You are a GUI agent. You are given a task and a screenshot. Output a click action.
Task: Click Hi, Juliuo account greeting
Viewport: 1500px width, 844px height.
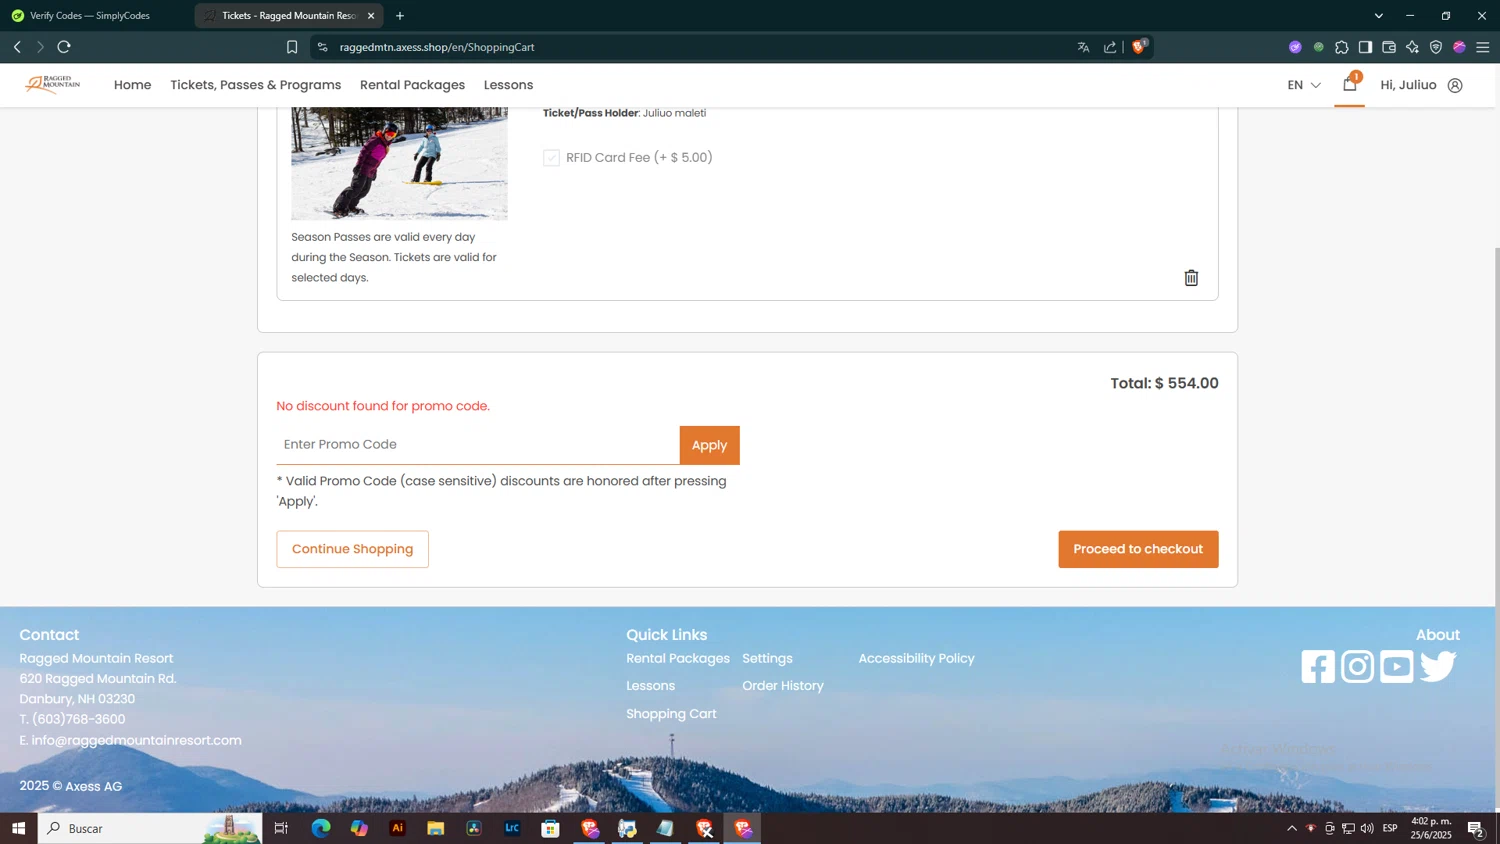(1408, 85)
